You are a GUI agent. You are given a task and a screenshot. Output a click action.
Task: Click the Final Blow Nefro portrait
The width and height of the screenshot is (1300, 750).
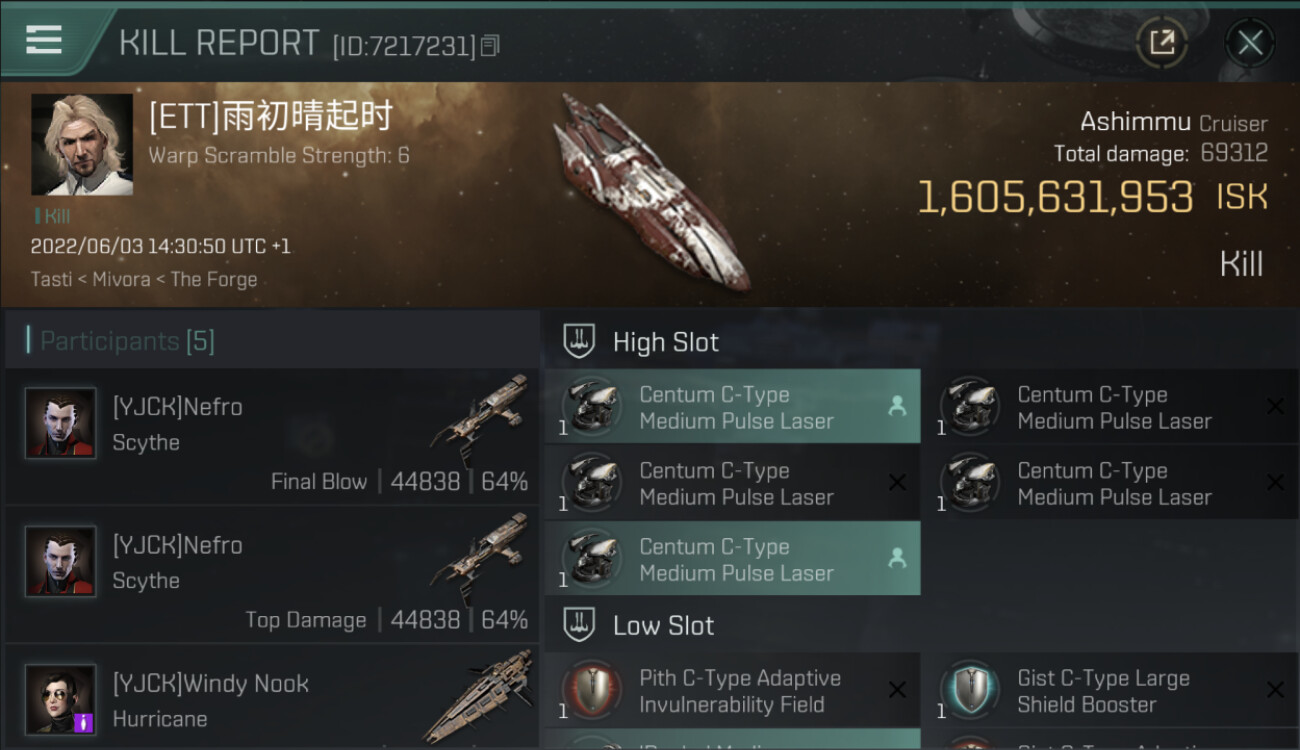coord(61,423)
